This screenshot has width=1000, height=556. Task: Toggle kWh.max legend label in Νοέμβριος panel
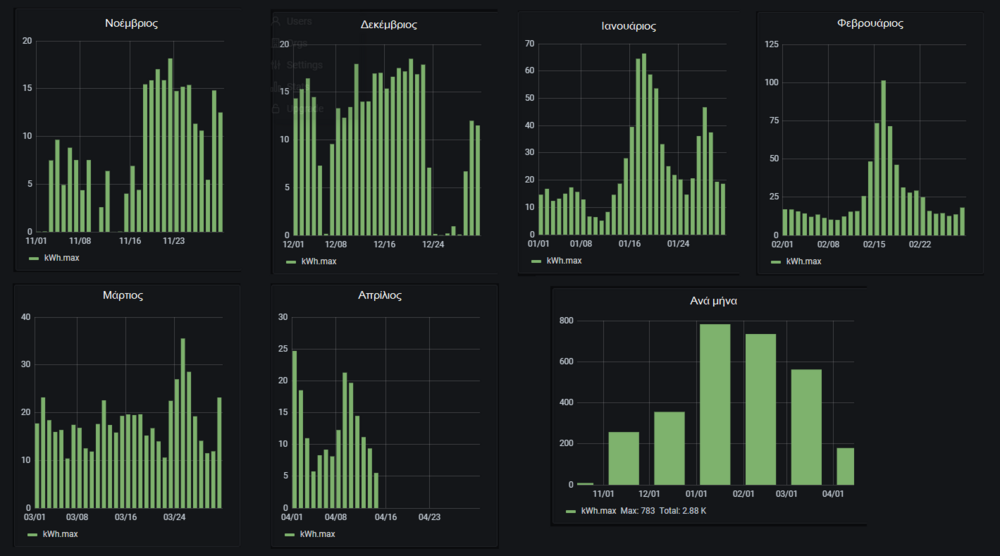(62, 259)
